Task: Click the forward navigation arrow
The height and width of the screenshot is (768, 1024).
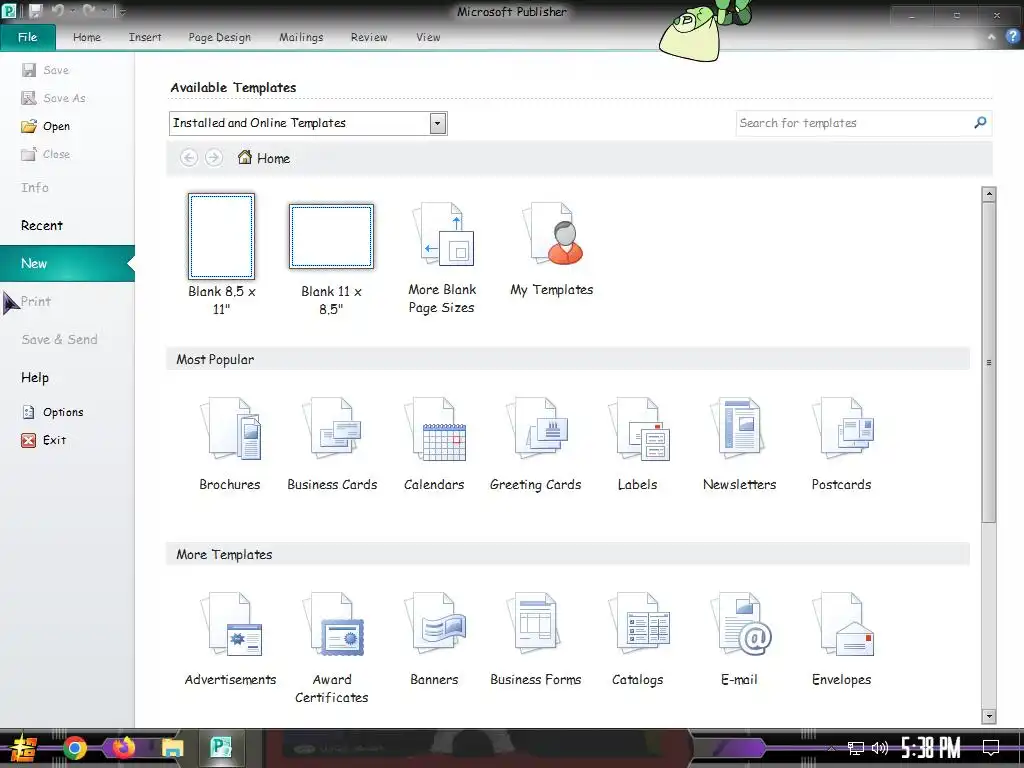Action: 214,157
